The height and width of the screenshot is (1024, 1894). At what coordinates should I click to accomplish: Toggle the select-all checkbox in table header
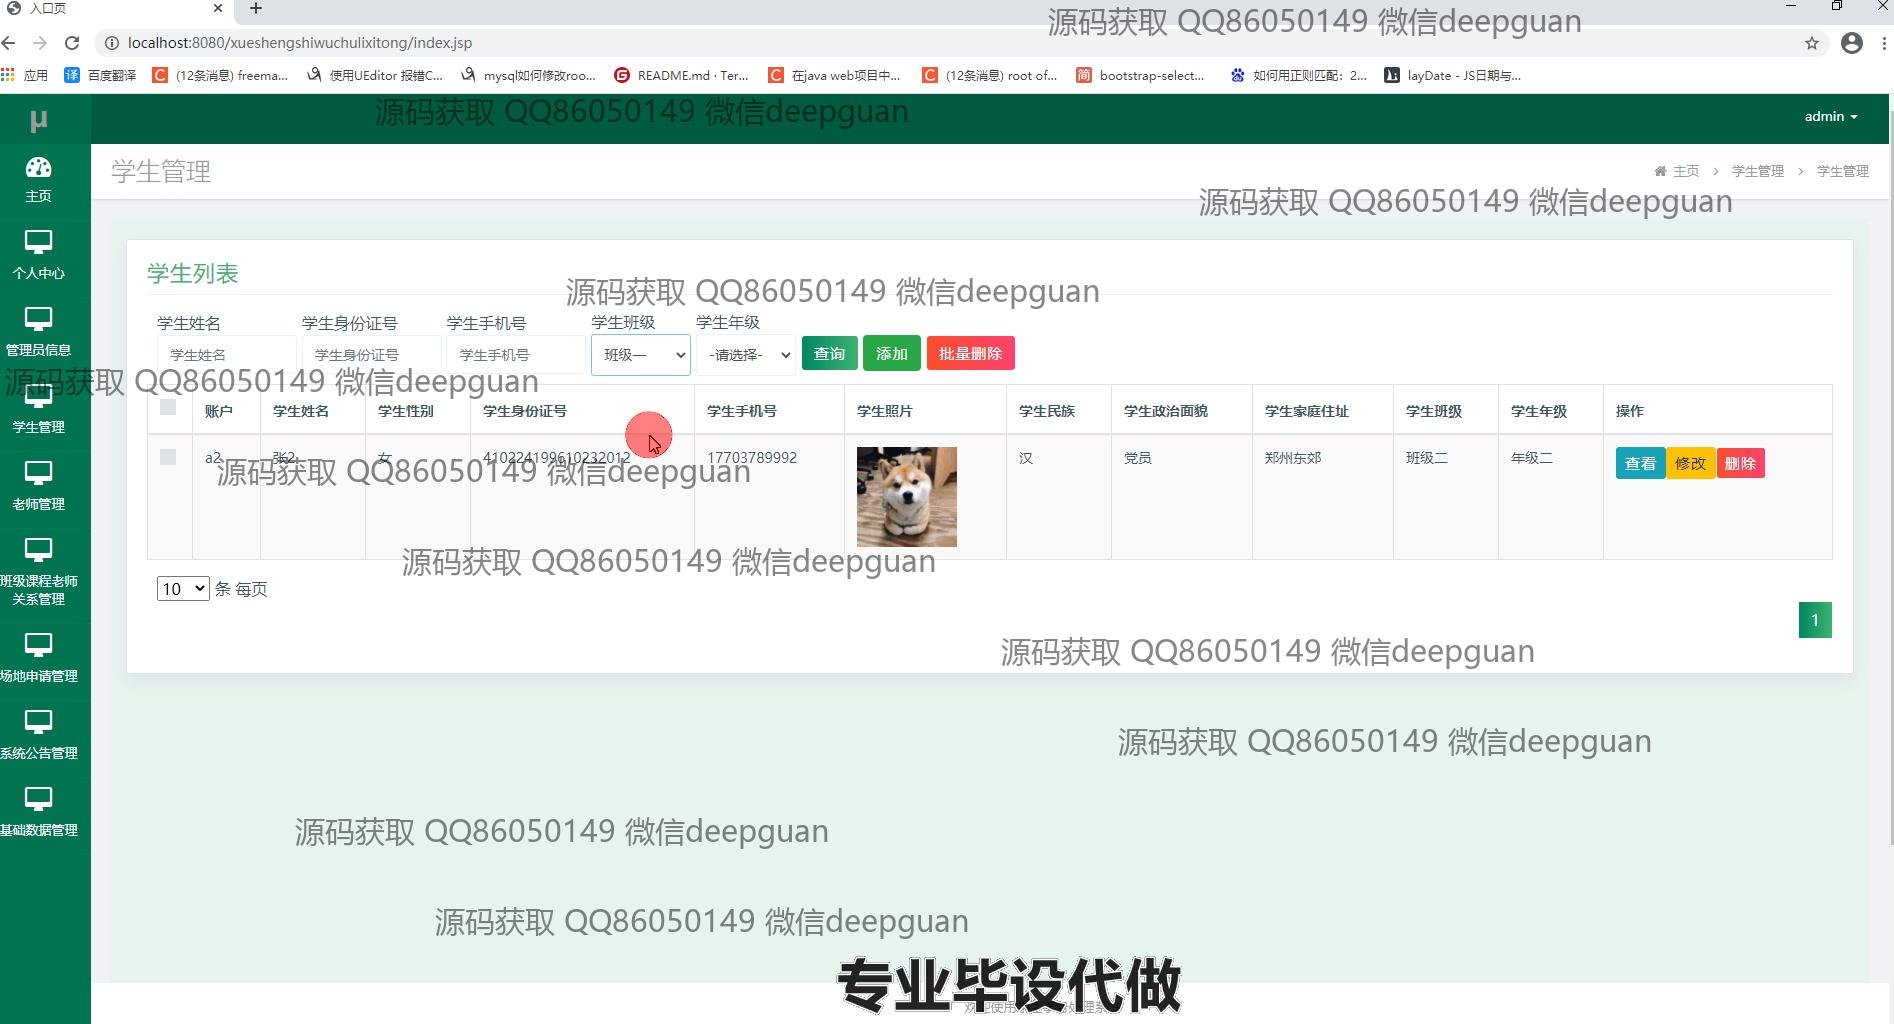(168, 408)
